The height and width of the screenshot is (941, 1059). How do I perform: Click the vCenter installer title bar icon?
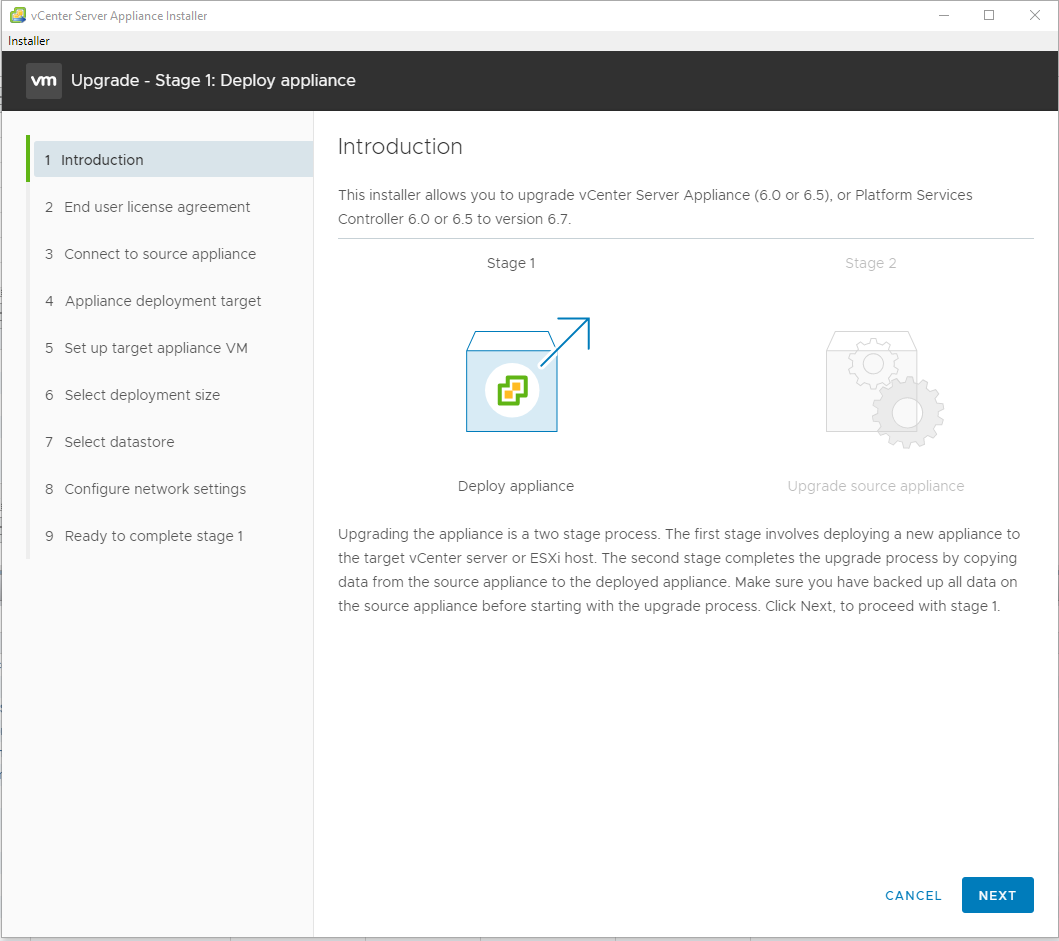[17, 16]
